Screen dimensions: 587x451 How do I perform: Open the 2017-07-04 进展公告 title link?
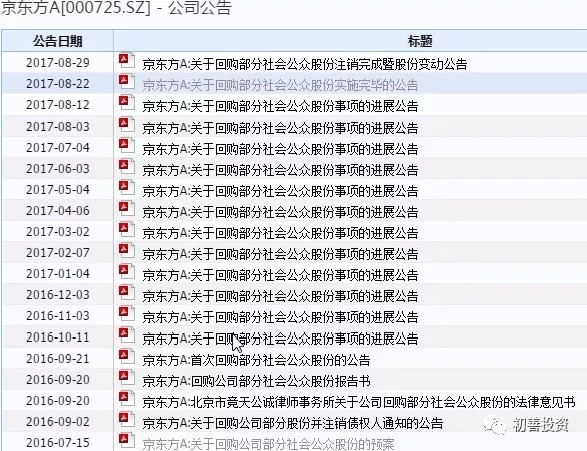280,149
